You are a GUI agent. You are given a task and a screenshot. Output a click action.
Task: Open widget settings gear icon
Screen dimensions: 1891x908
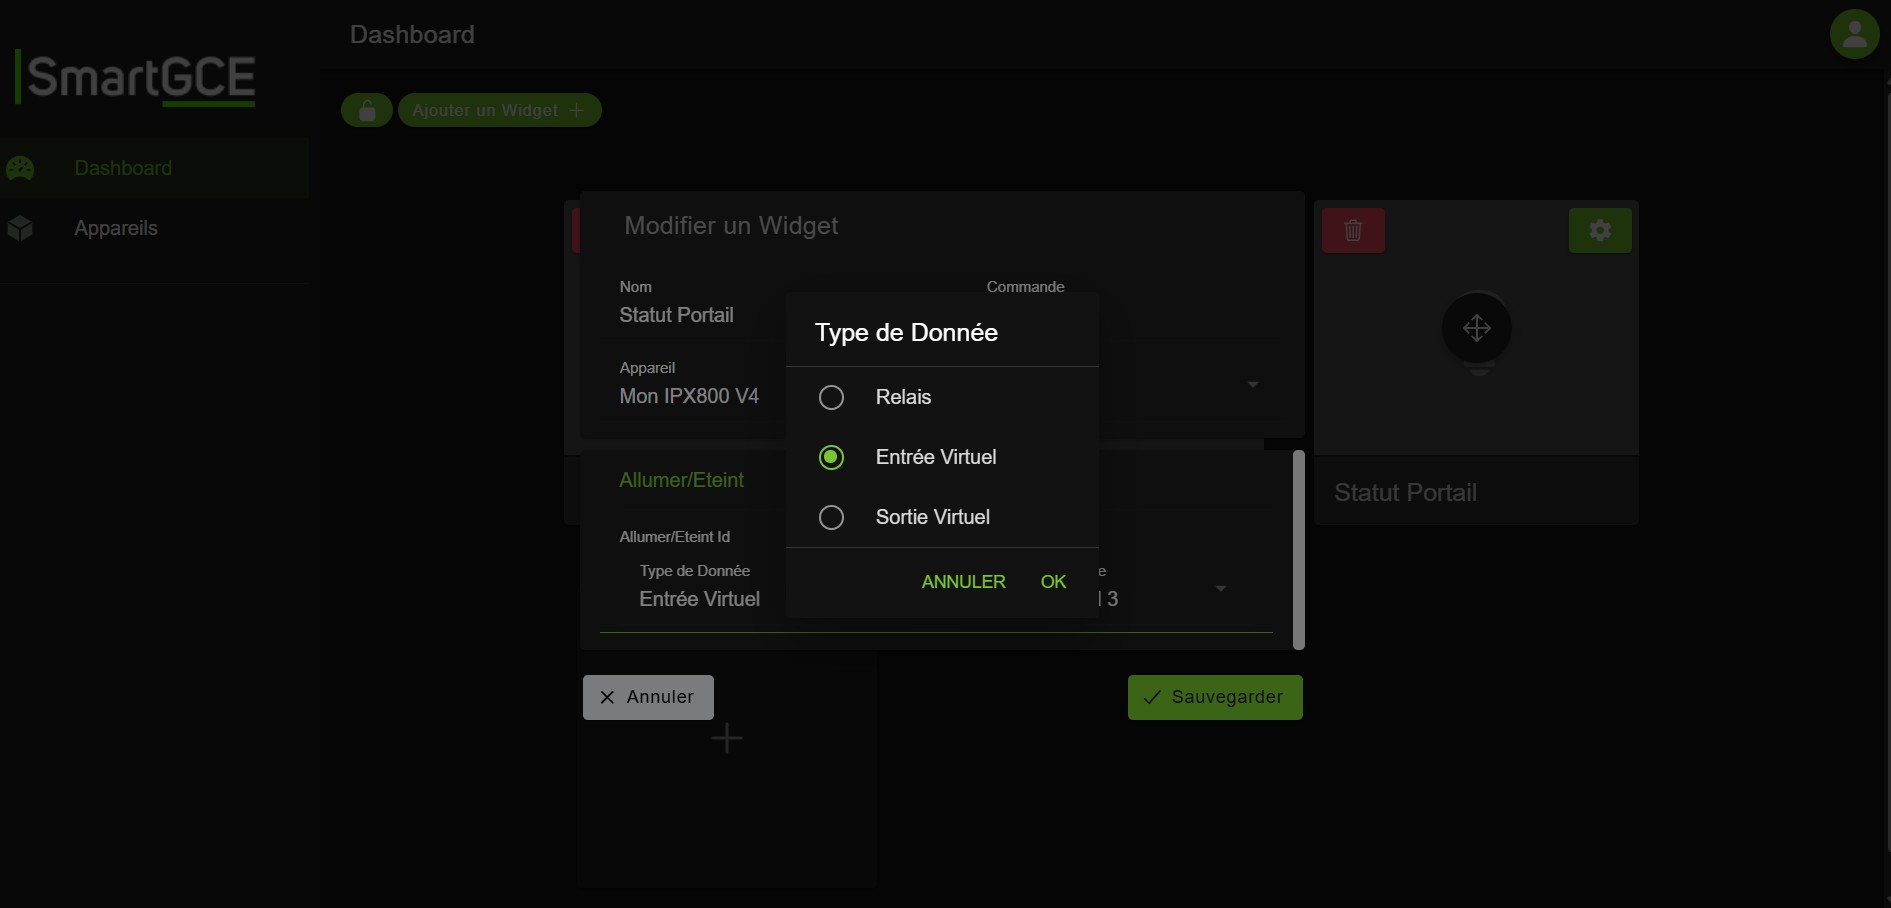pos(1600,230)
